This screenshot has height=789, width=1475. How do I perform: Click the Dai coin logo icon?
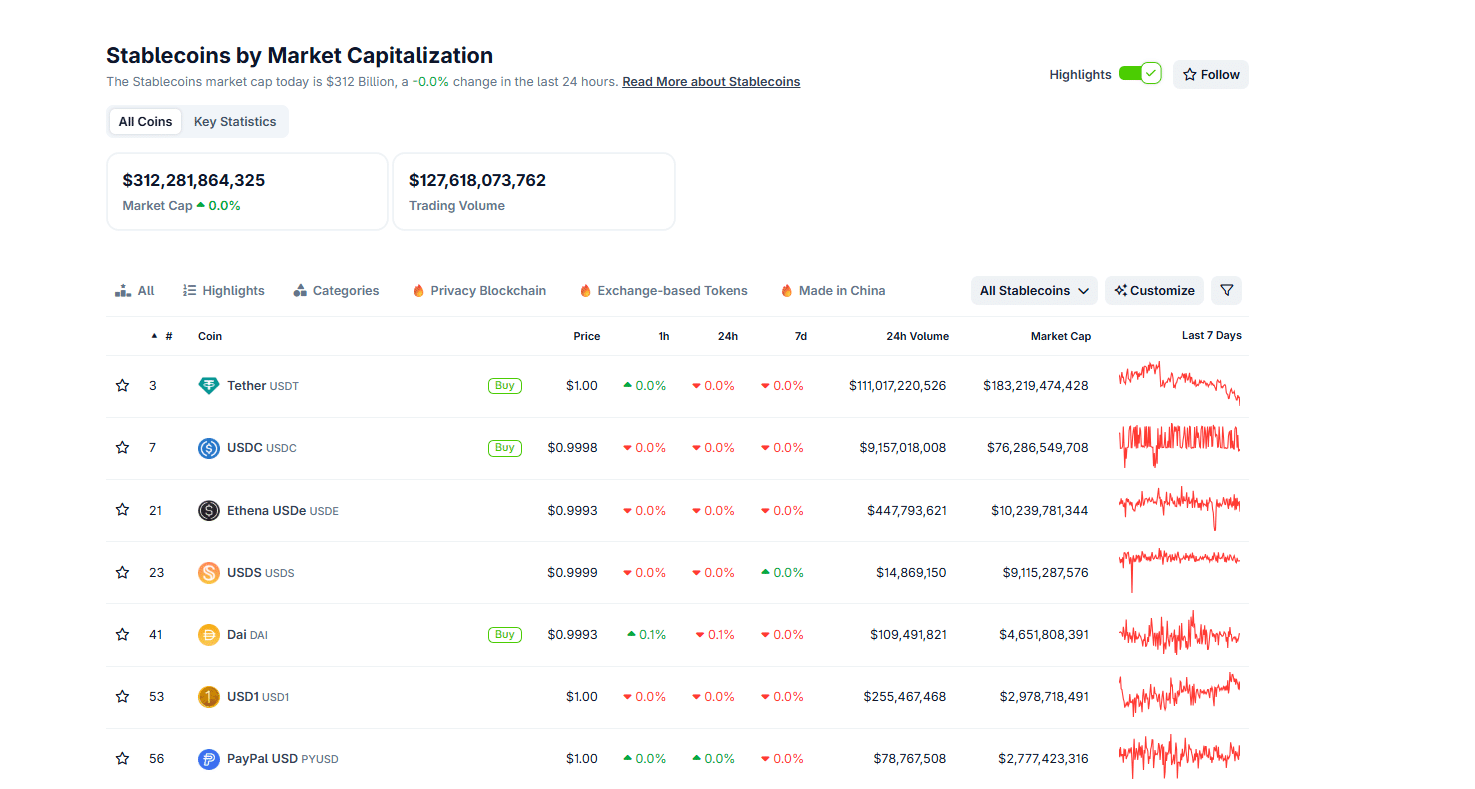(208, 635)
